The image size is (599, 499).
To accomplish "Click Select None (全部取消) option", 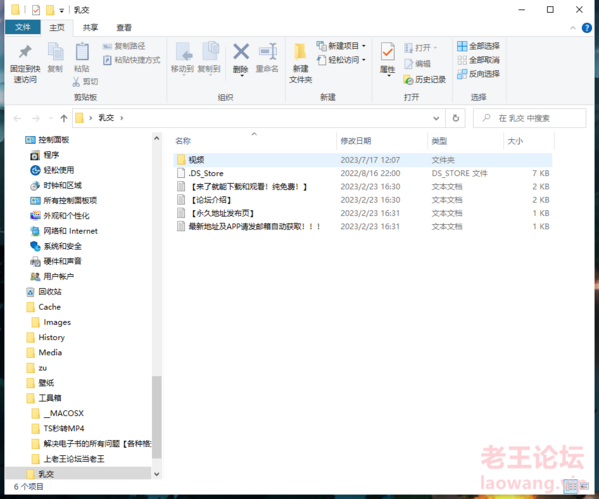I will point(478,60).
